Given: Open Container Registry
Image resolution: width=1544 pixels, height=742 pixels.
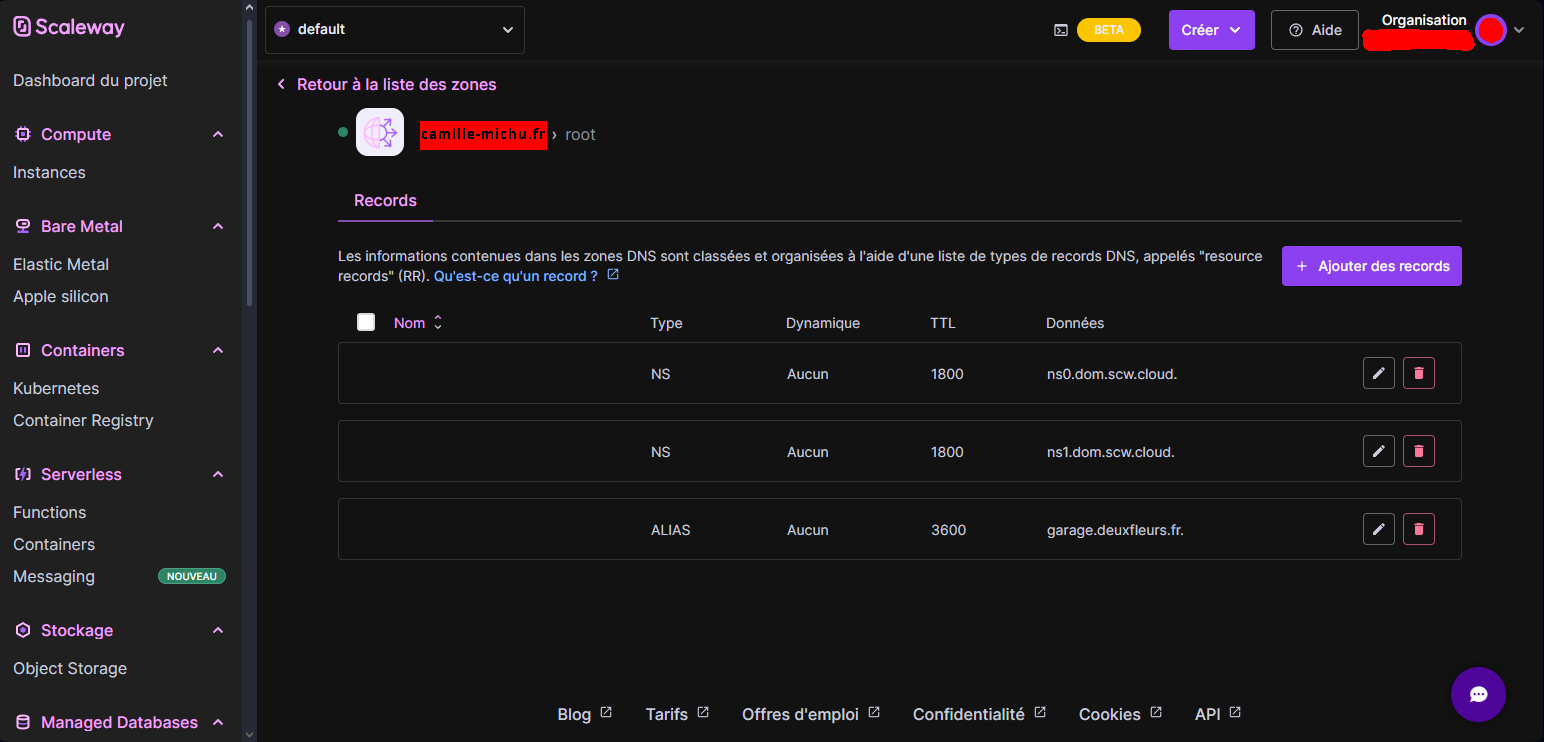Looking at the screenshot, I should tap(83, 420).
